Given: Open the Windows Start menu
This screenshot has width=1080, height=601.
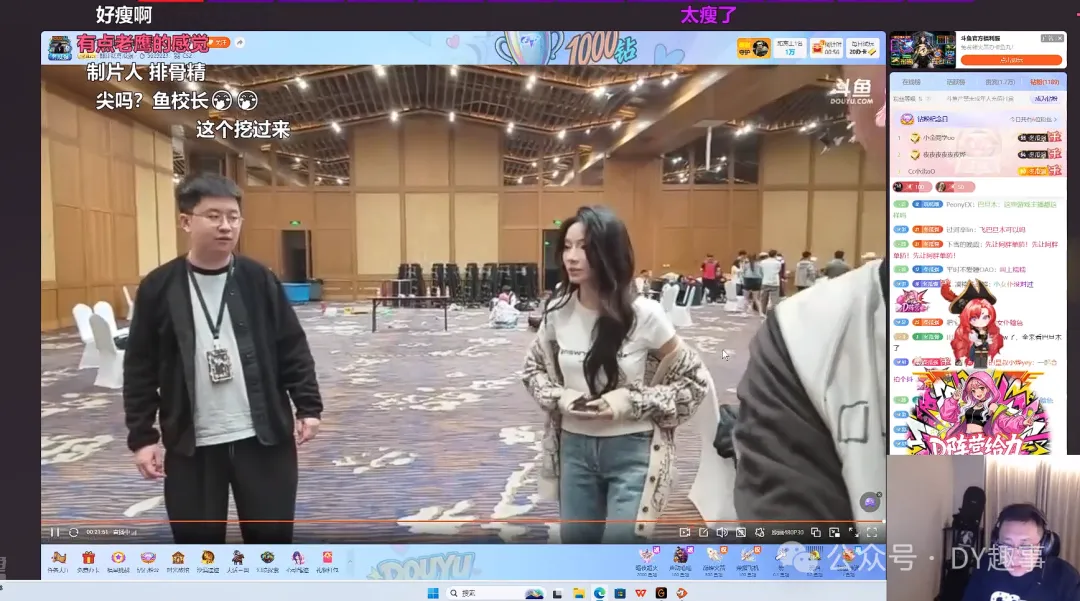Looking at the screenshot, I should coord(433,593).
